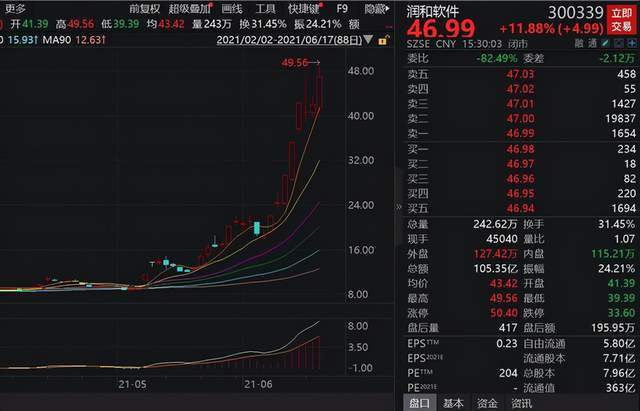Click 盘后额 value 195.95万

coord(613,328)
